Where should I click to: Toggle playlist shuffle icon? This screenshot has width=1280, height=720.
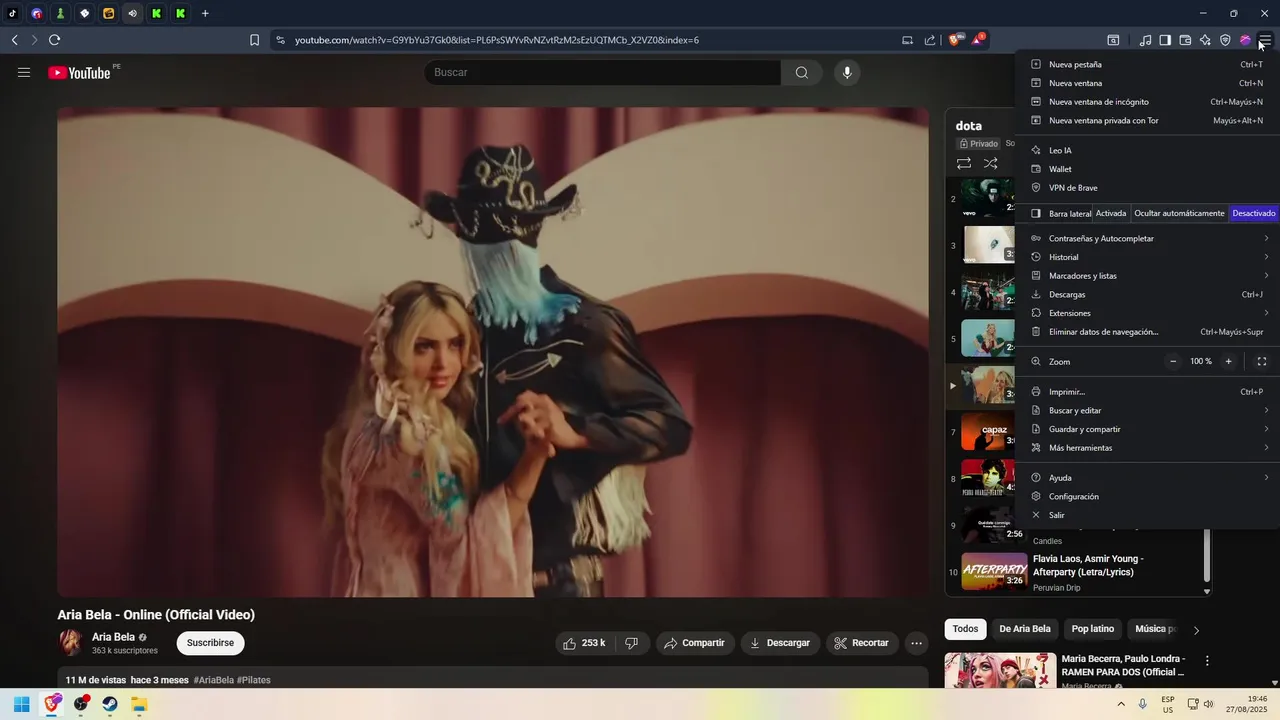pyautogui.click(x=990, y=163)
